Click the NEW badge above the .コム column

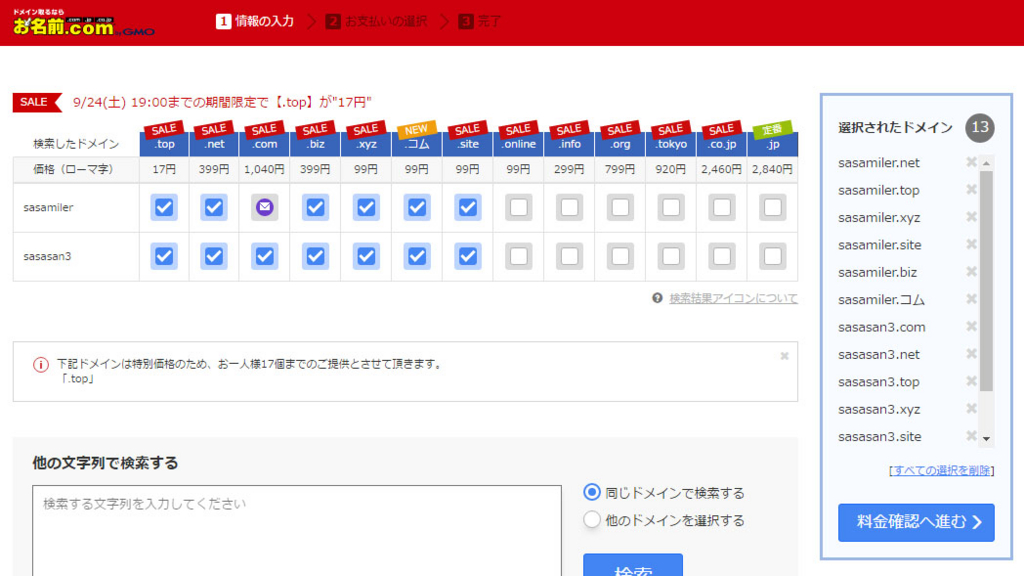pos(417,128)
